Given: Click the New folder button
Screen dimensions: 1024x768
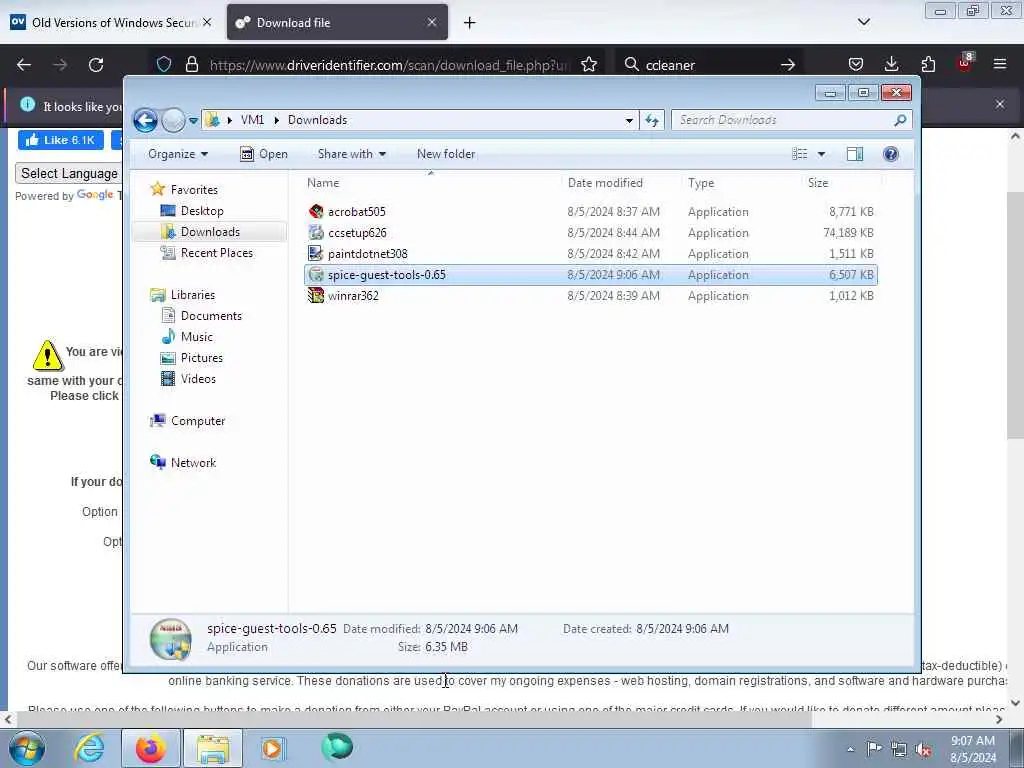Looking at the screenshot, I should tap(446, 154).
